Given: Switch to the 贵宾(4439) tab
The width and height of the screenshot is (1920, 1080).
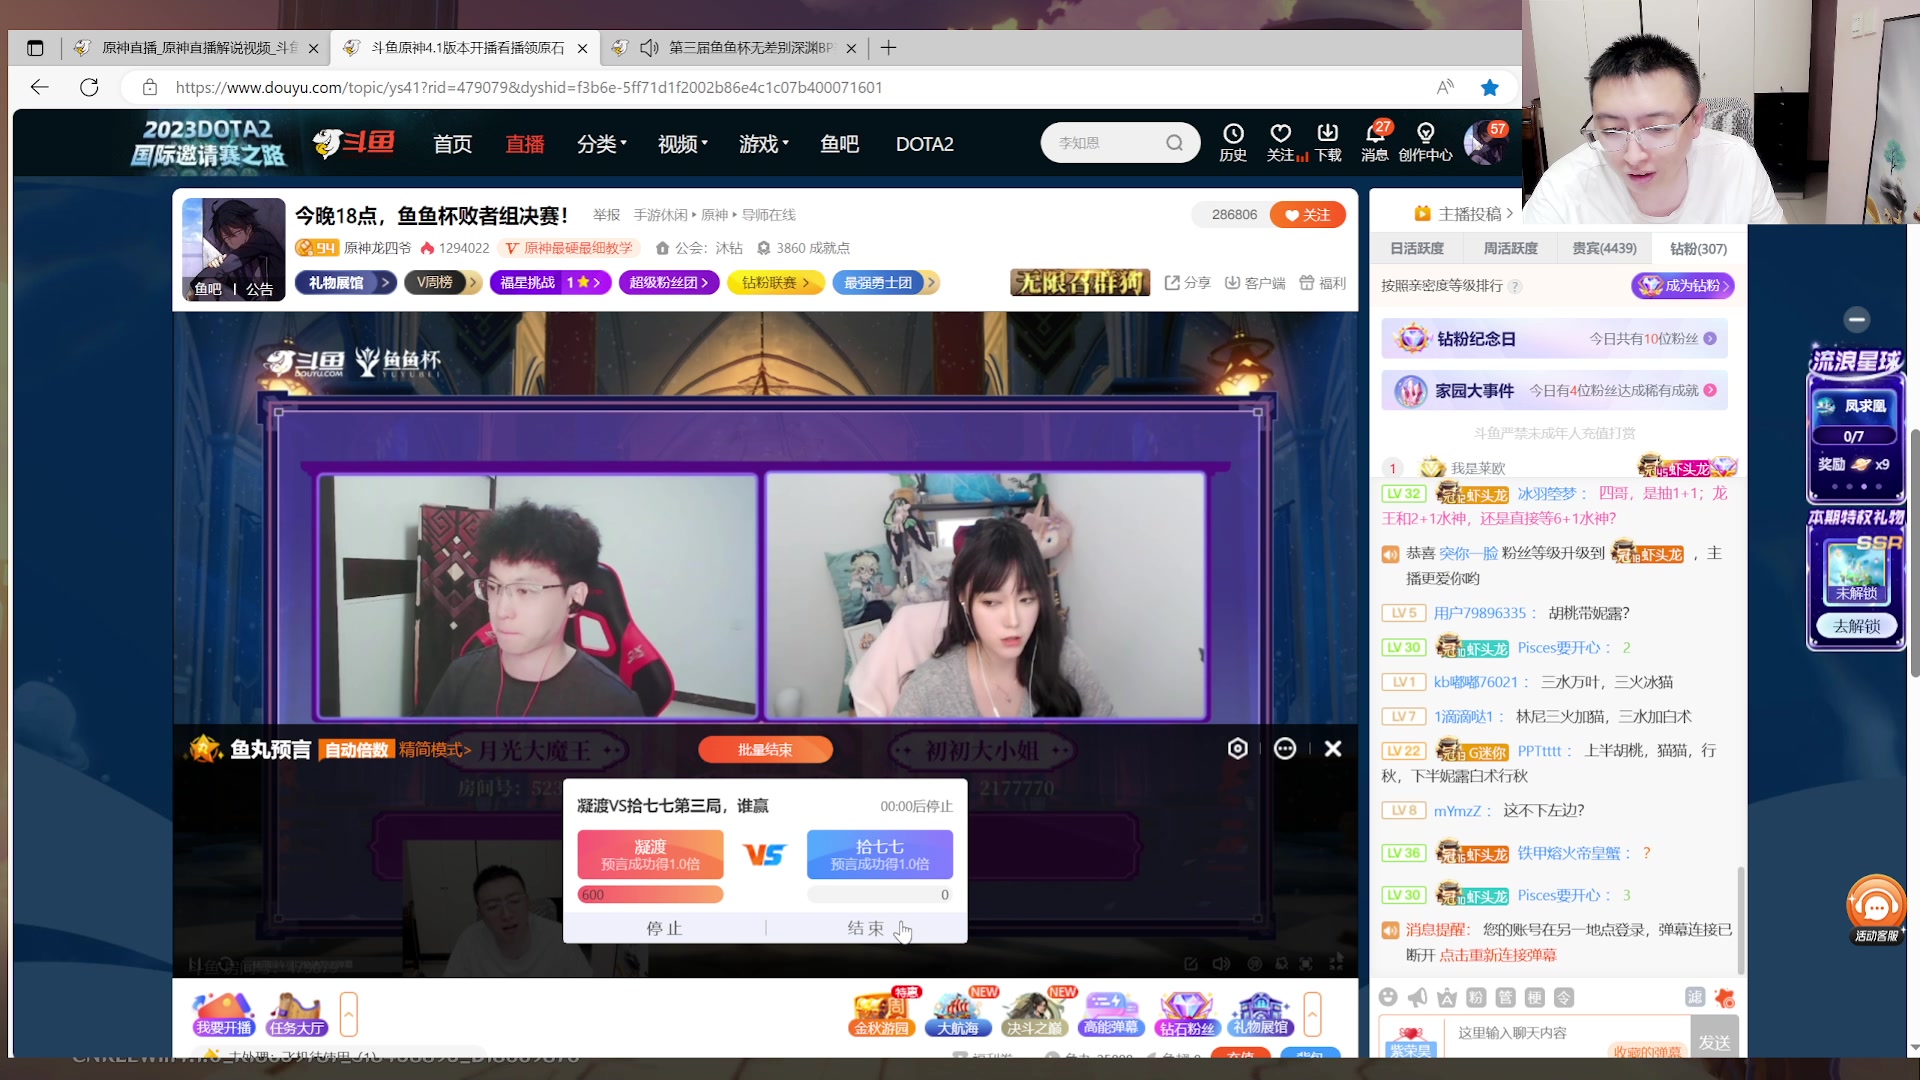Looking at the screenshot, I should coord(1604,248).
